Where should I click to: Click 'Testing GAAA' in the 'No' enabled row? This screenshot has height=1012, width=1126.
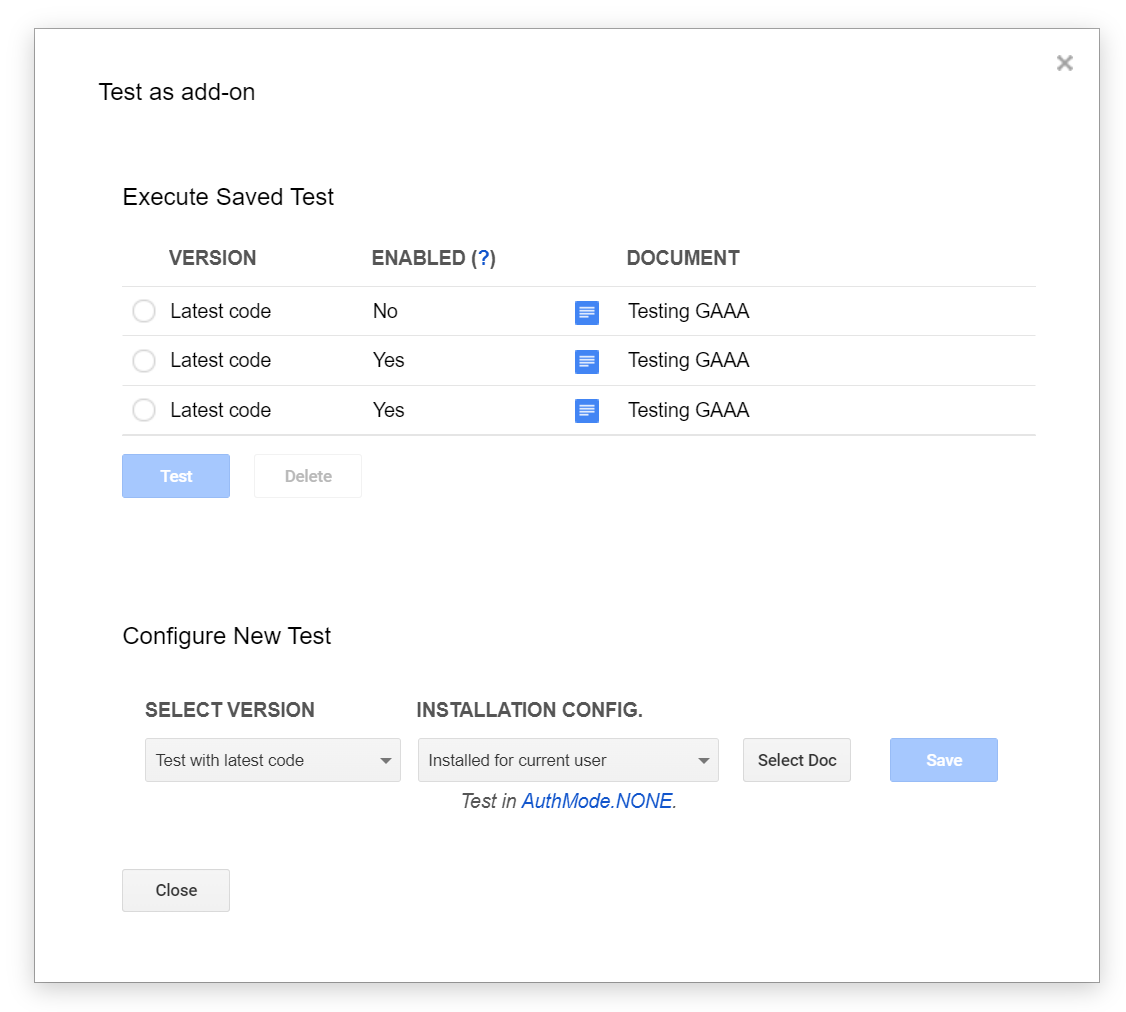tap(688, 311)
